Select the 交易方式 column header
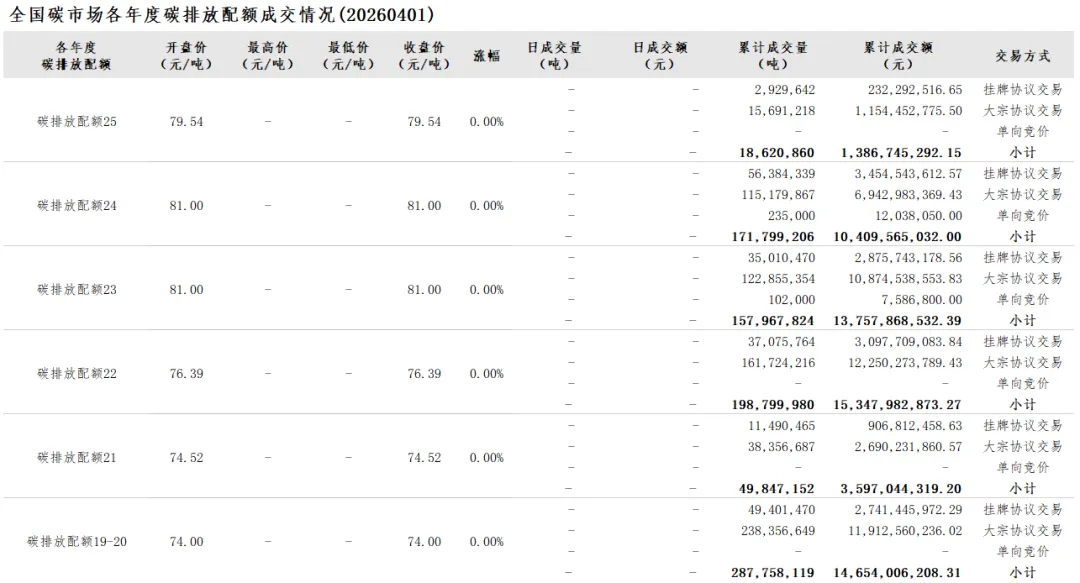 pos(1022,56)
